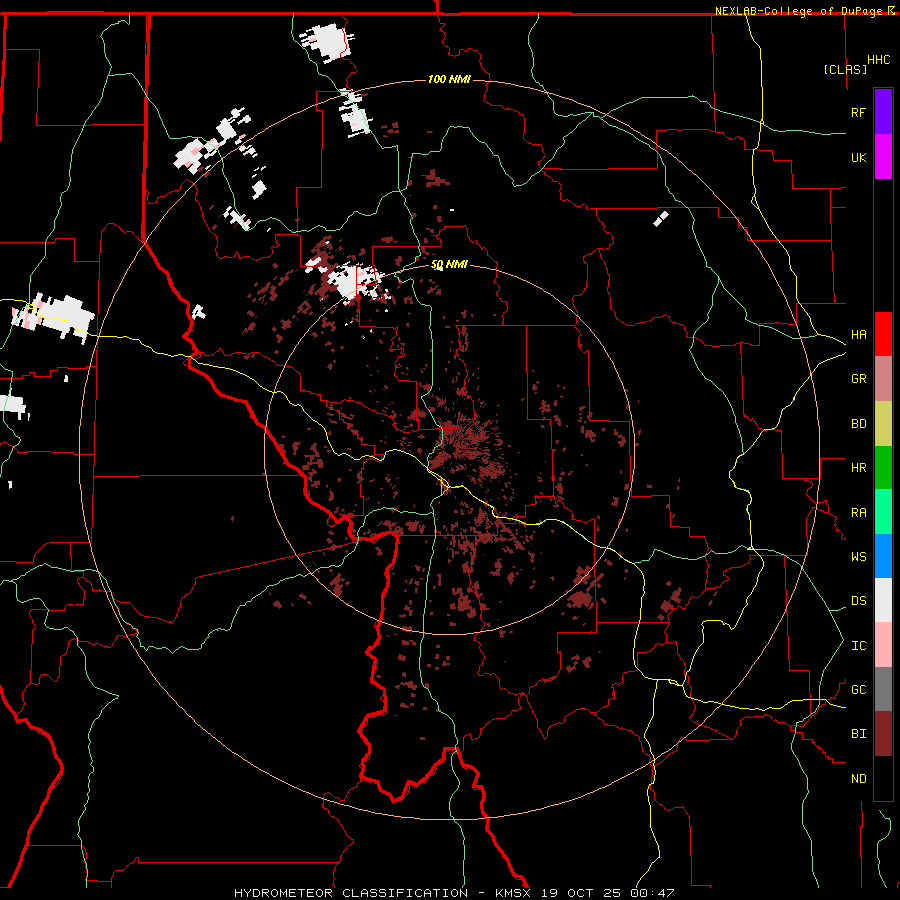Click the BI legend label
This screenshot has height=900, width=900.
[858, 734]
